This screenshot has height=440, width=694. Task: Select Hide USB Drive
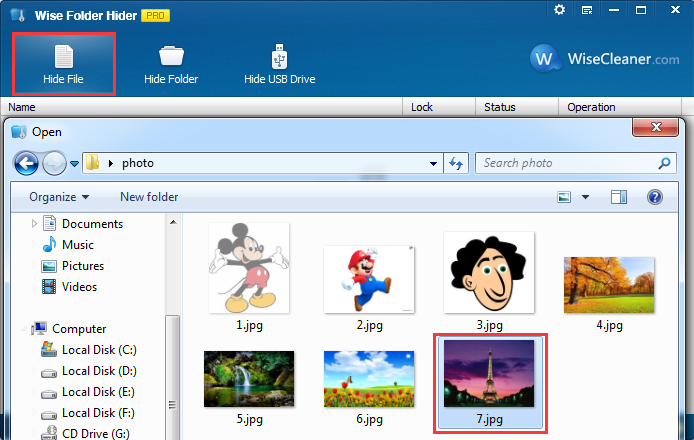point(279,65)
